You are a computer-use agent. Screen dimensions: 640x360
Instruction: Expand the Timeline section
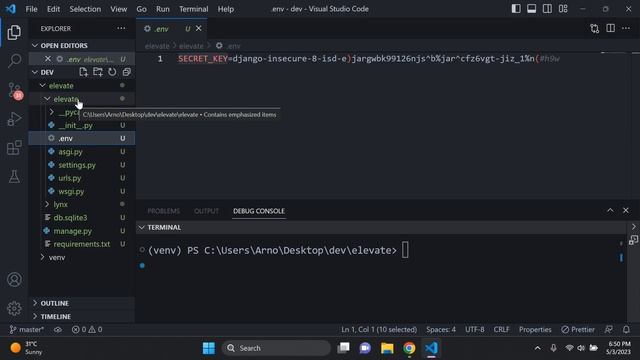point(82,316)
